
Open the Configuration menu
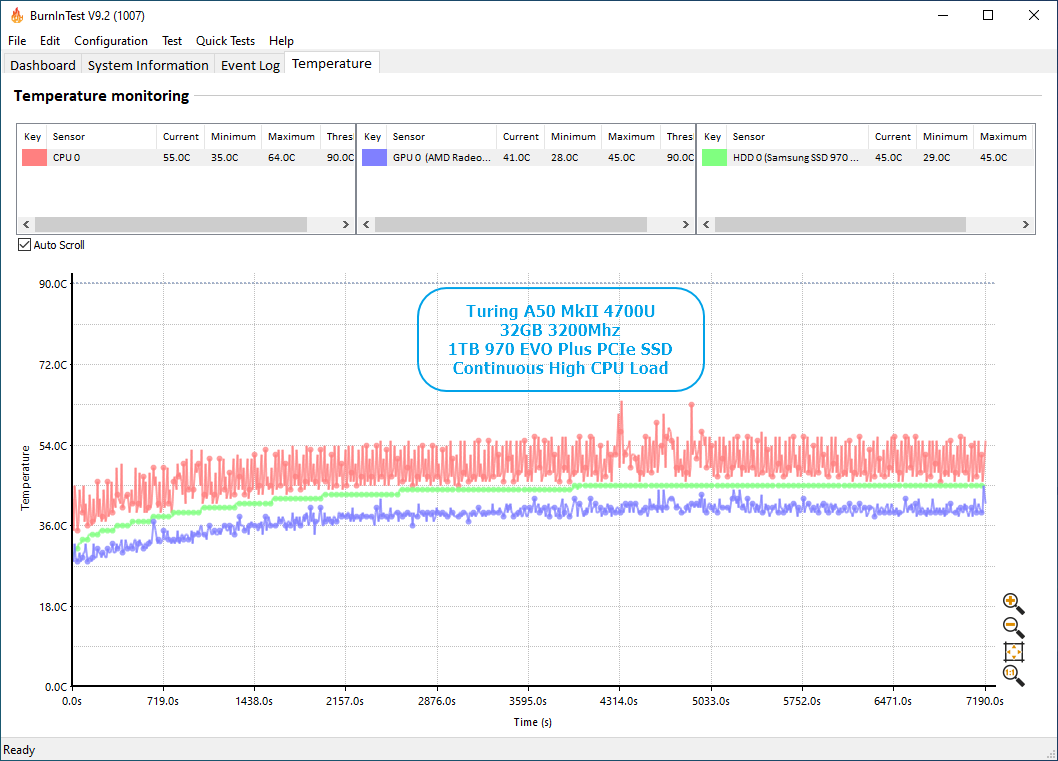pyautogui.click(x=111, y=40)
